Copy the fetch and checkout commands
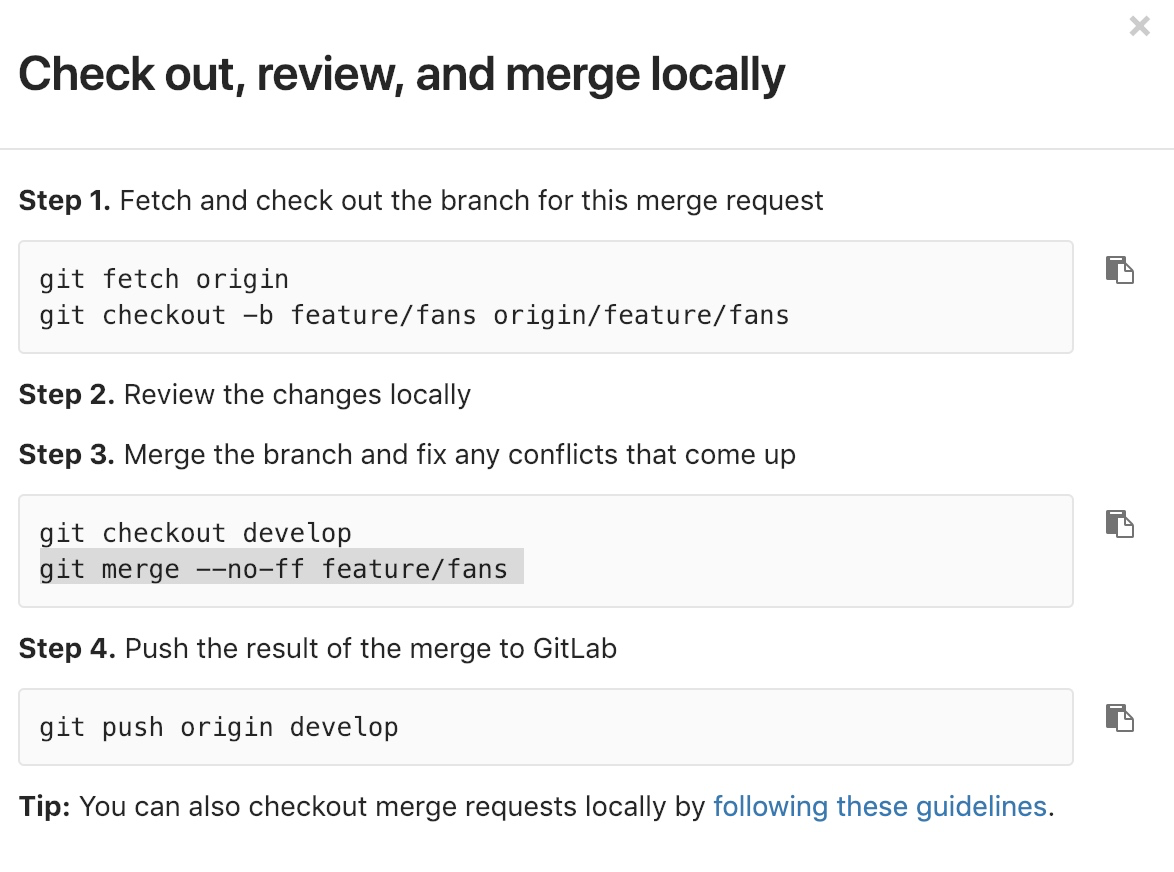Viewport: 1174px width, 872px height. [x=1119, y=270]
